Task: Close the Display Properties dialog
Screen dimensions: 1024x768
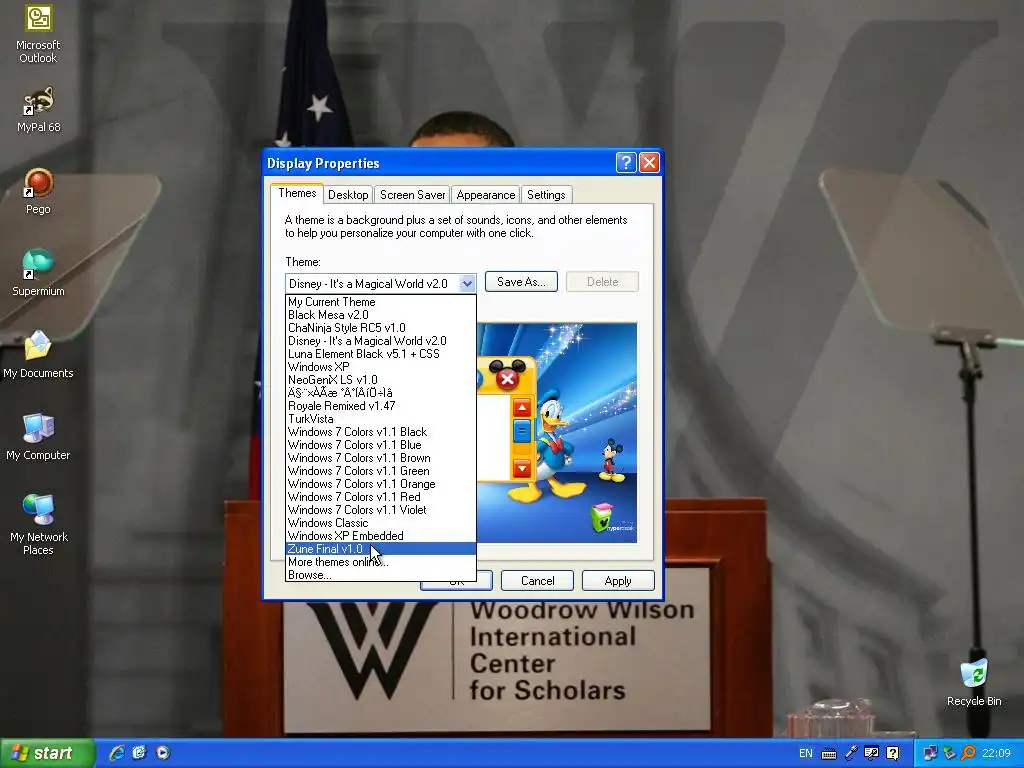Action: [x=648, y=162]
